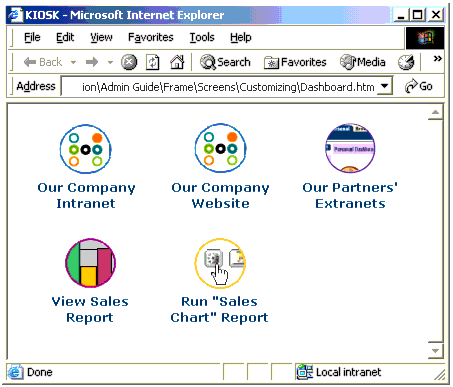Open the Search toolbar button
Screen dimensions: 453x387
point(225,62)
